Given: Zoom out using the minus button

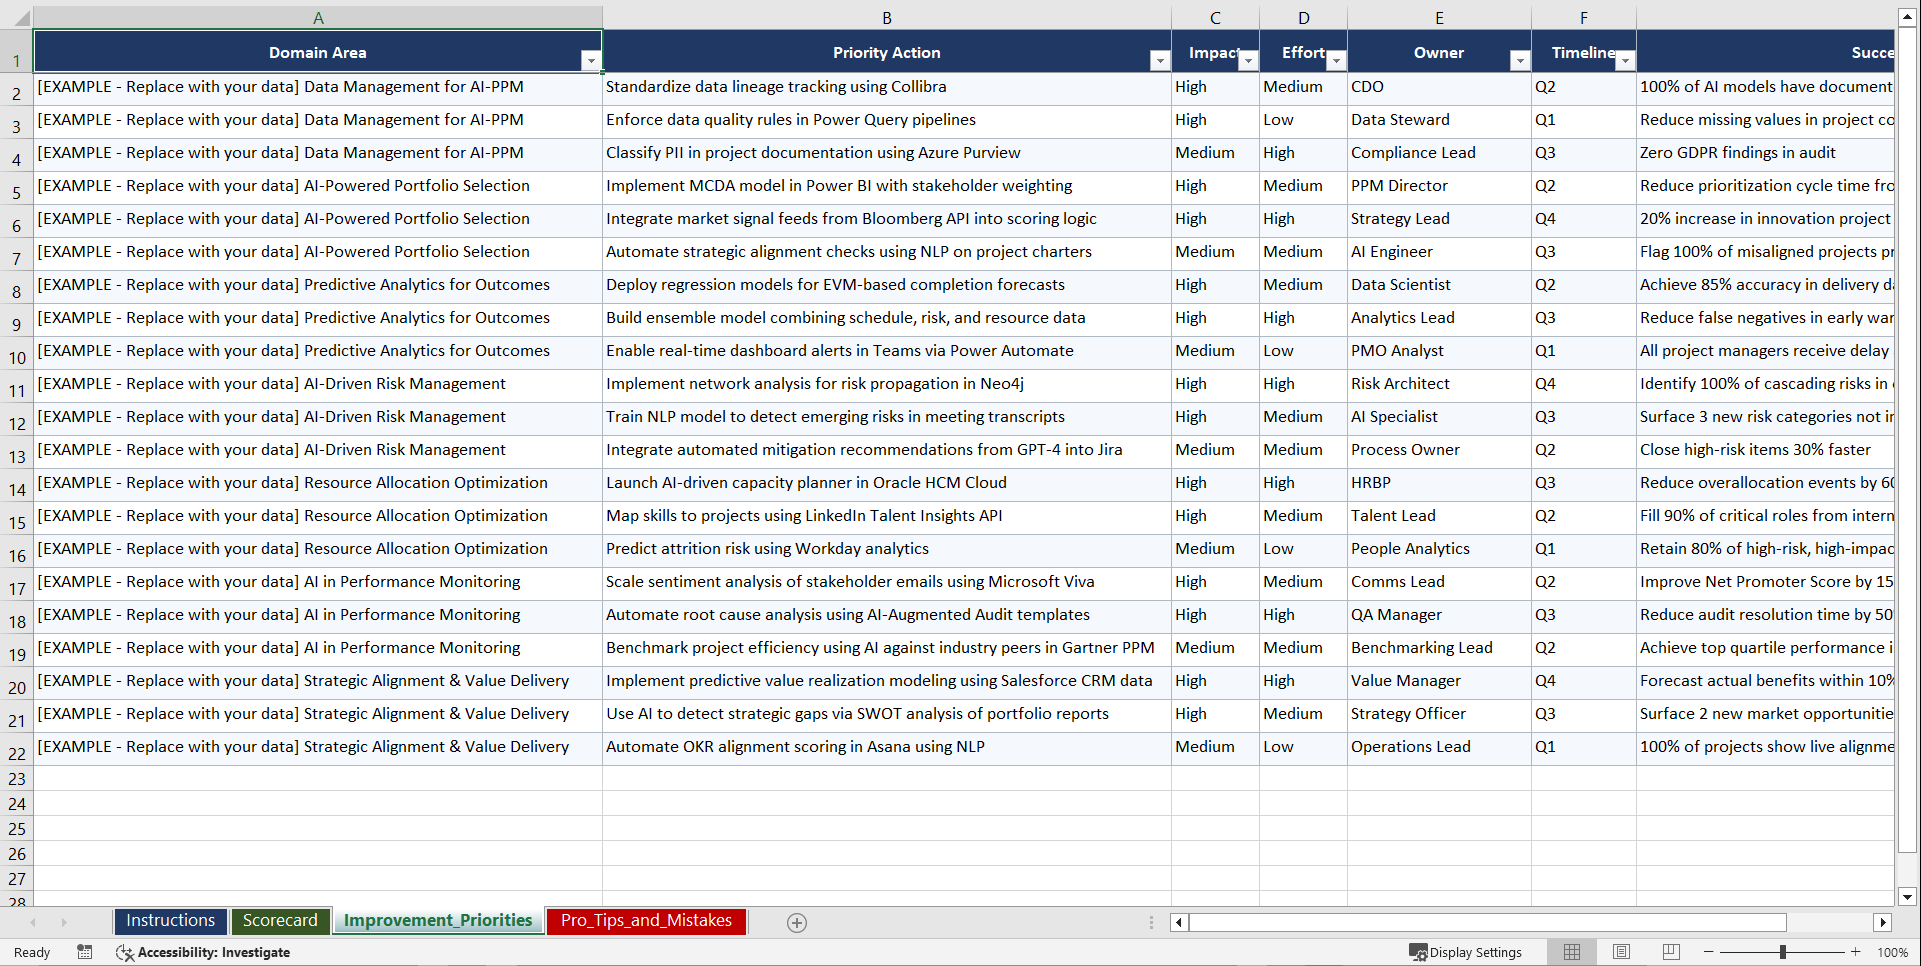Looking at the screenshot, I should pos(1709,952).
